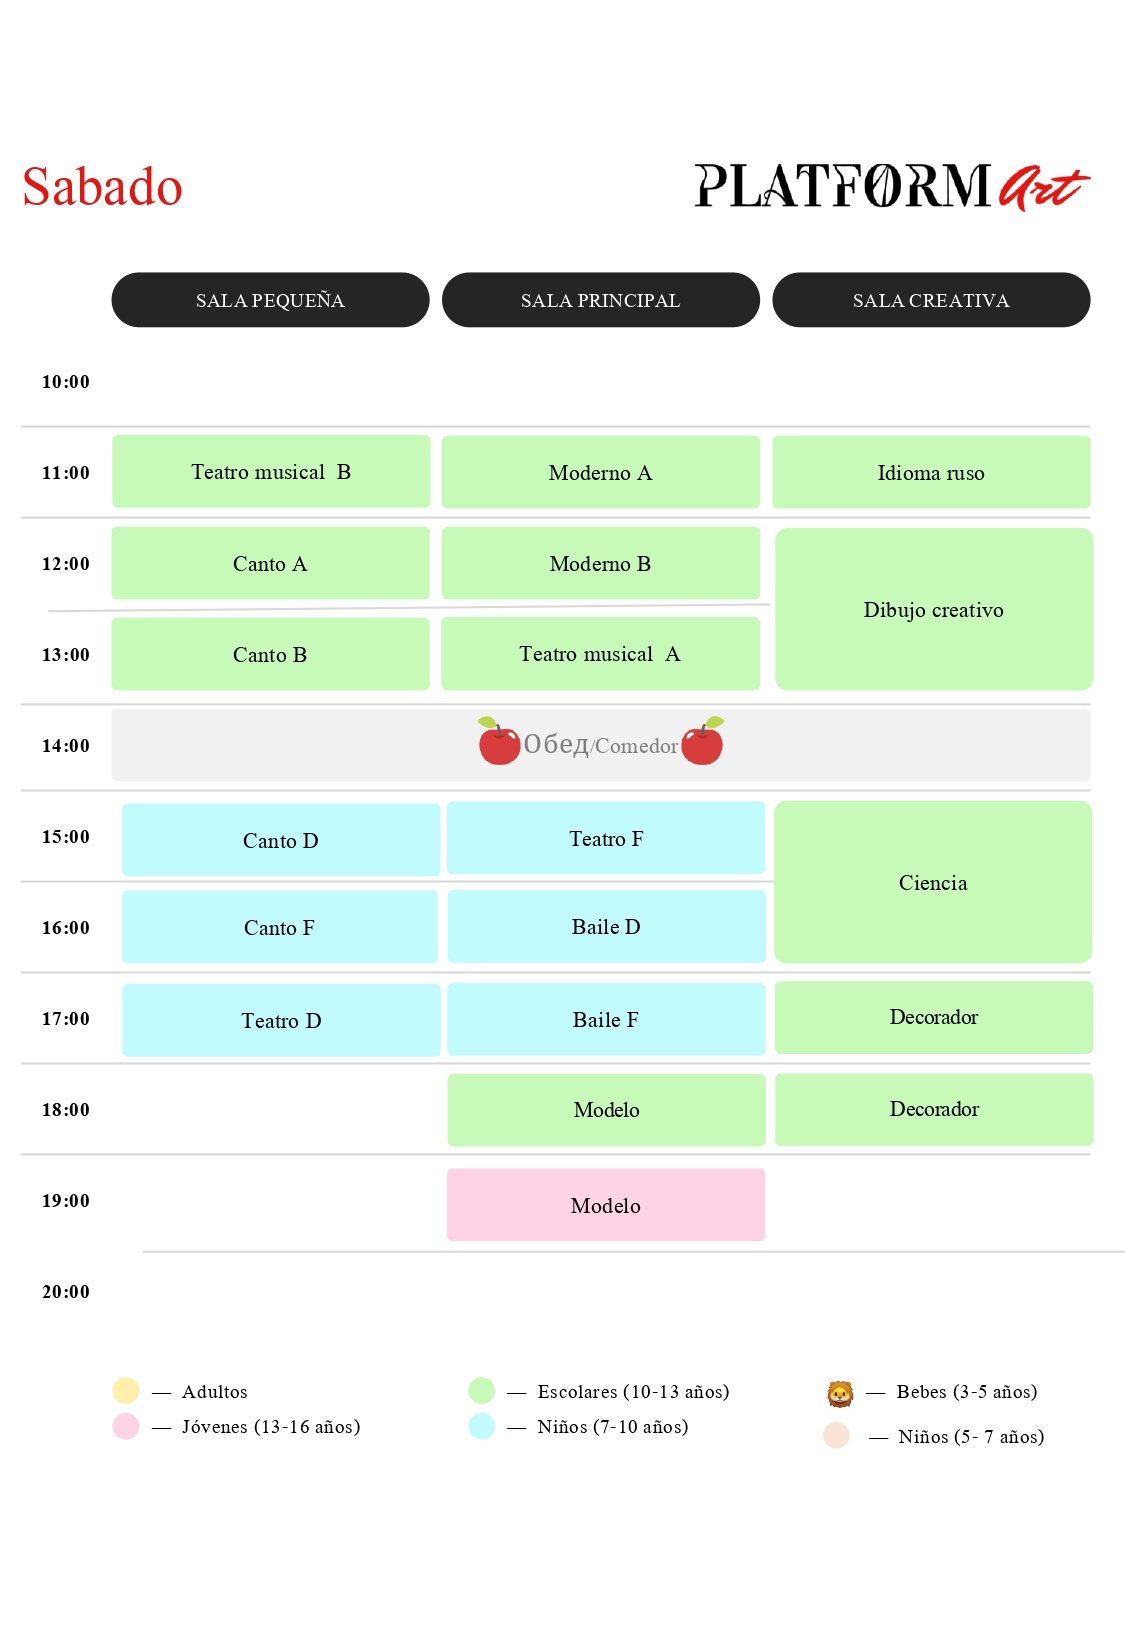
Task: Click the peach Niños (5-7 años) circle
Action: tap(837, 1436)
